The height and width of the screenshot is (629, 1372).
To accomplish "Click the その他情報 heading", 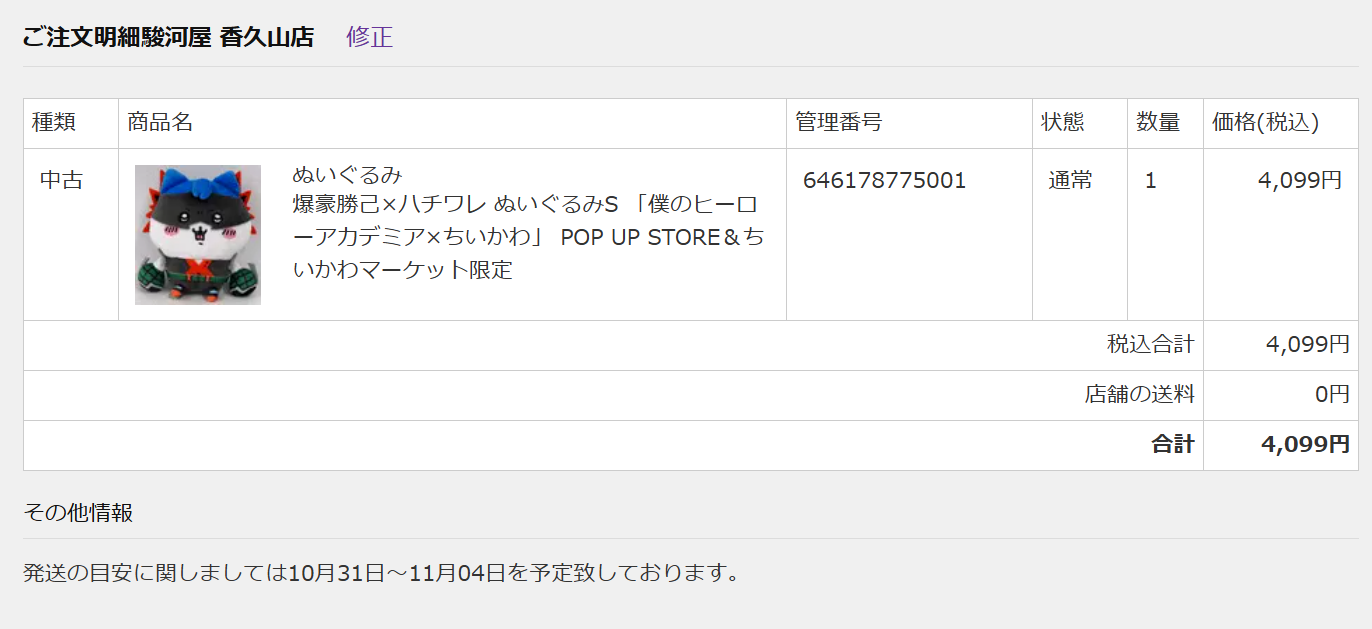I will pyautogui.click(x=78, y=513).
